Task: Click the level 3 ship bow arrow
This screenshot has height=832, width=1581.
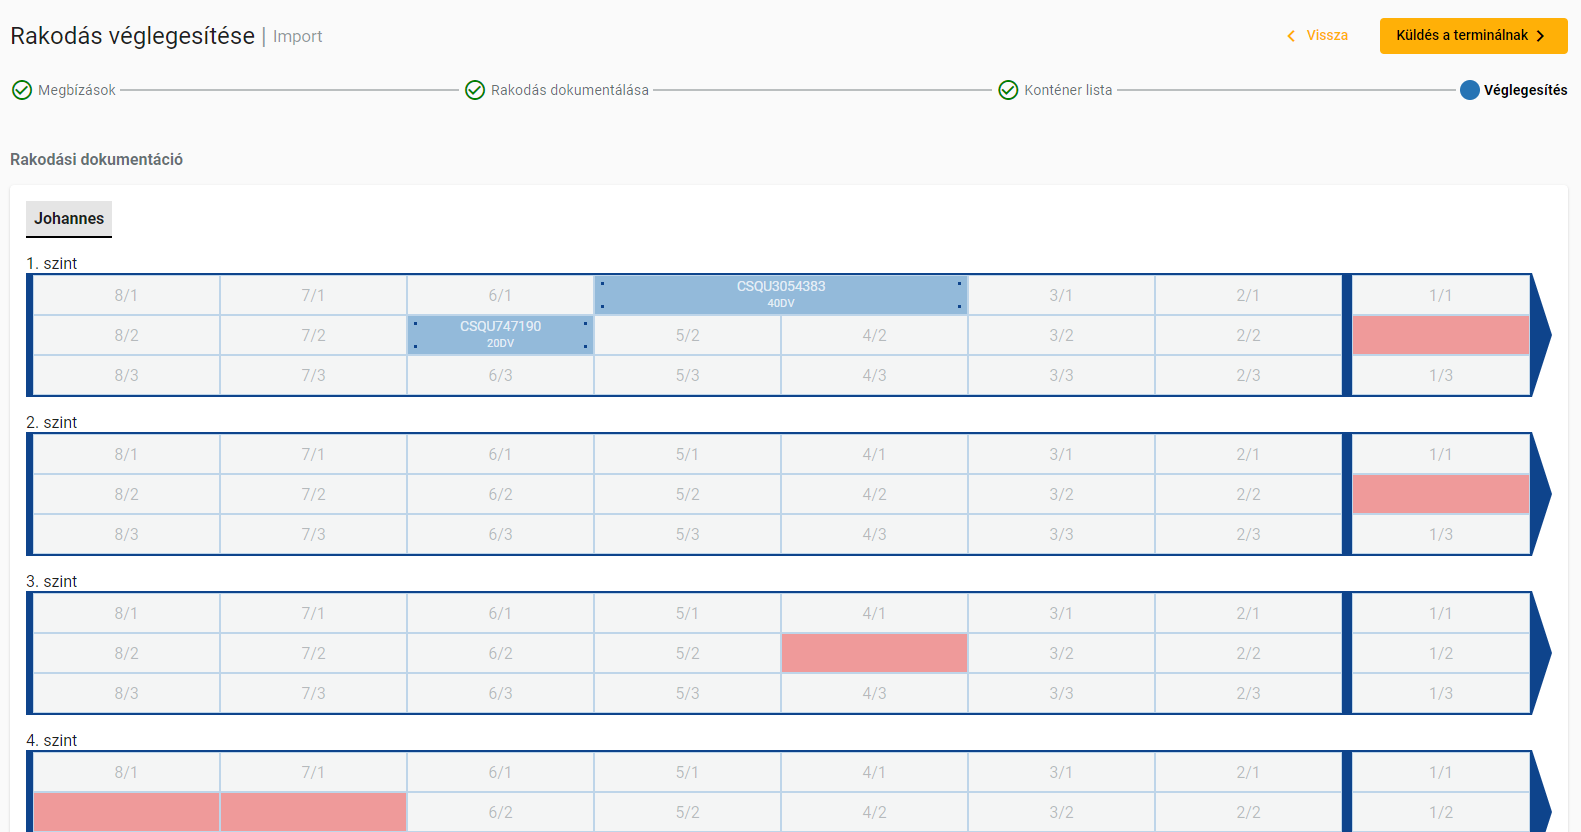Action: tap(1541, 653)
